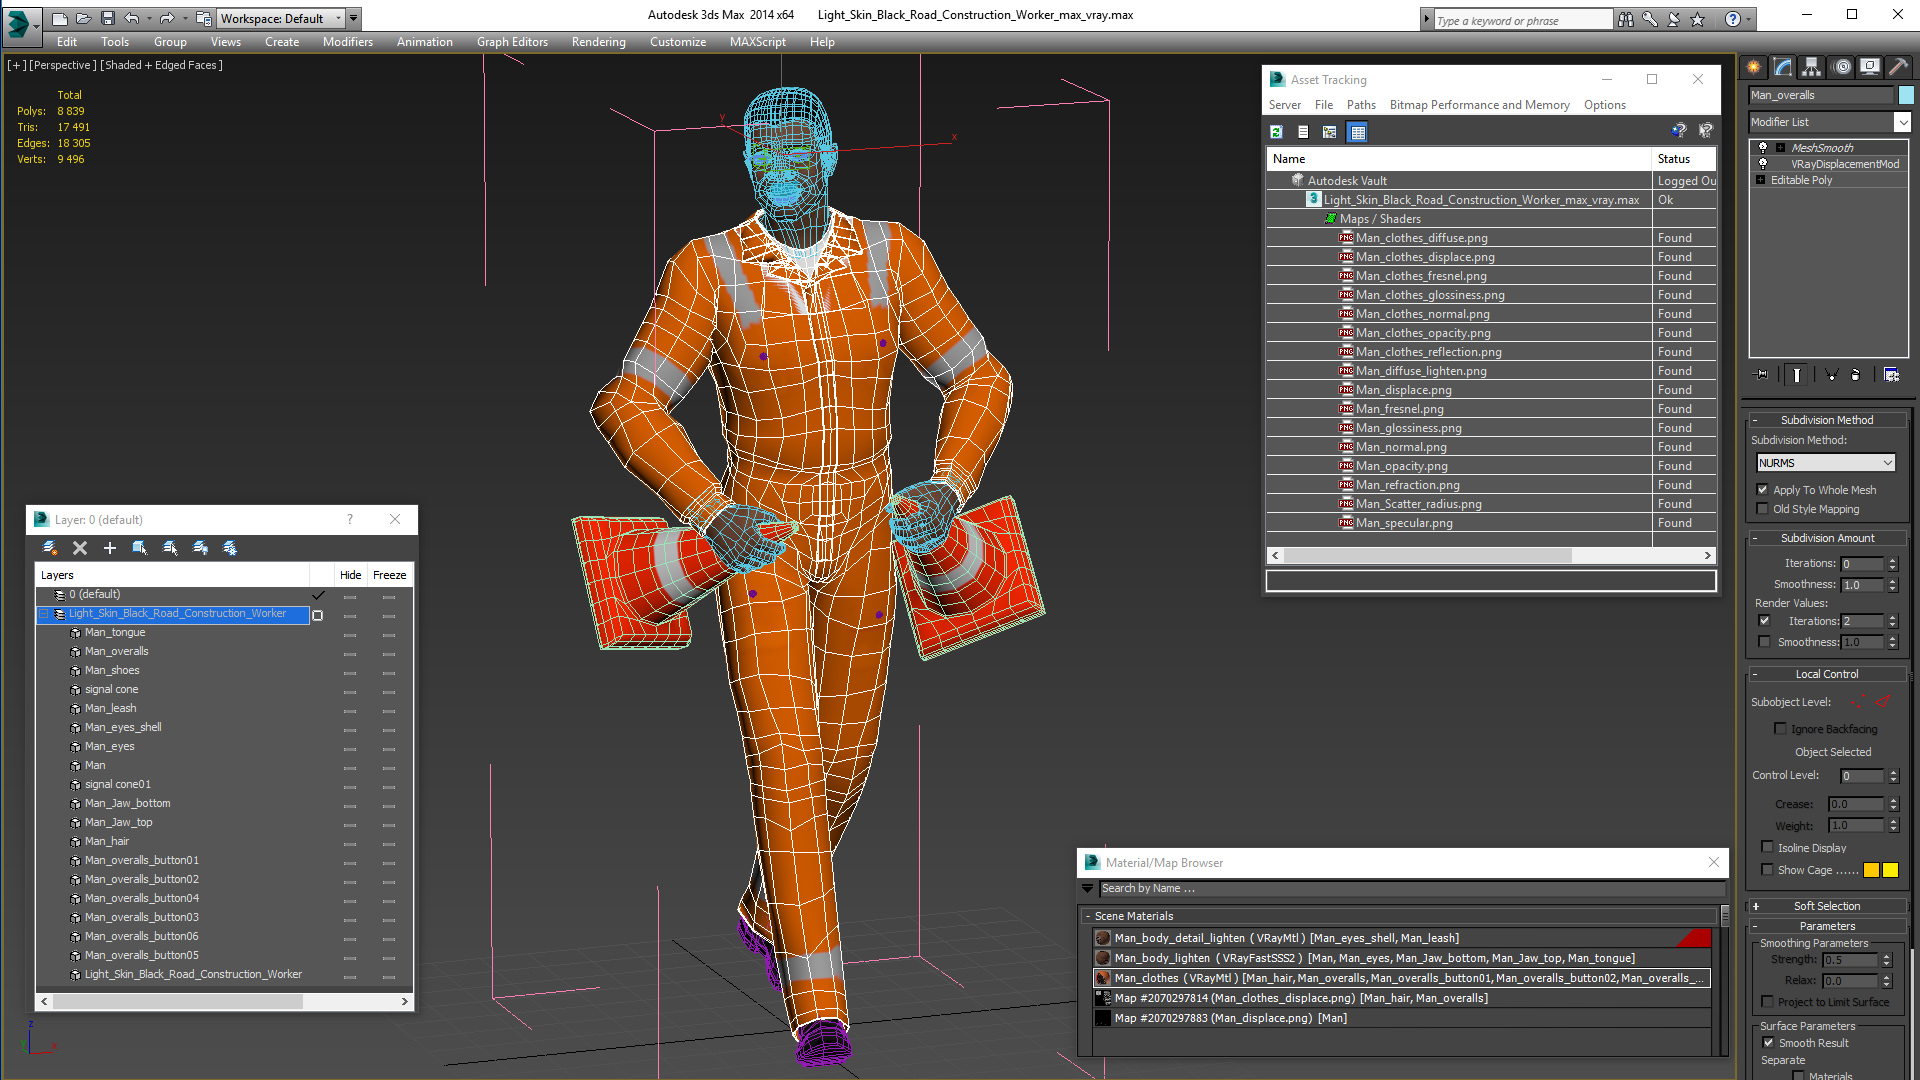Enable Project to Limit Surface checkbox

[1767, 1002]
